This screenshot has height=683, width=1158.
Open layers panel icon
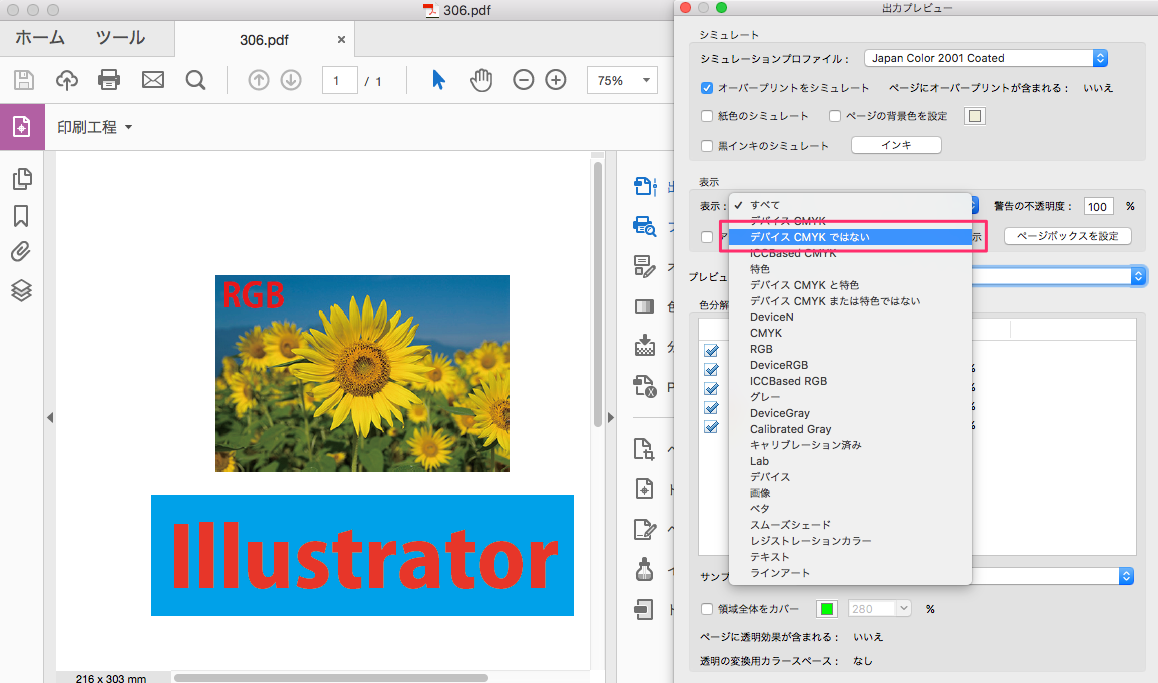tap(21, 290)
